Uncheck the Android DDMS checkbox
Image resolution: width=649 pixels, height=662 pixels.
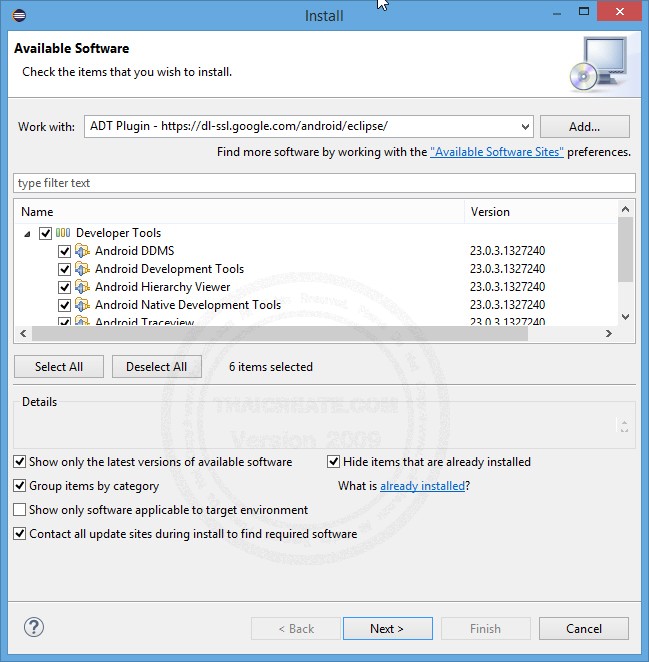point(64,251)
